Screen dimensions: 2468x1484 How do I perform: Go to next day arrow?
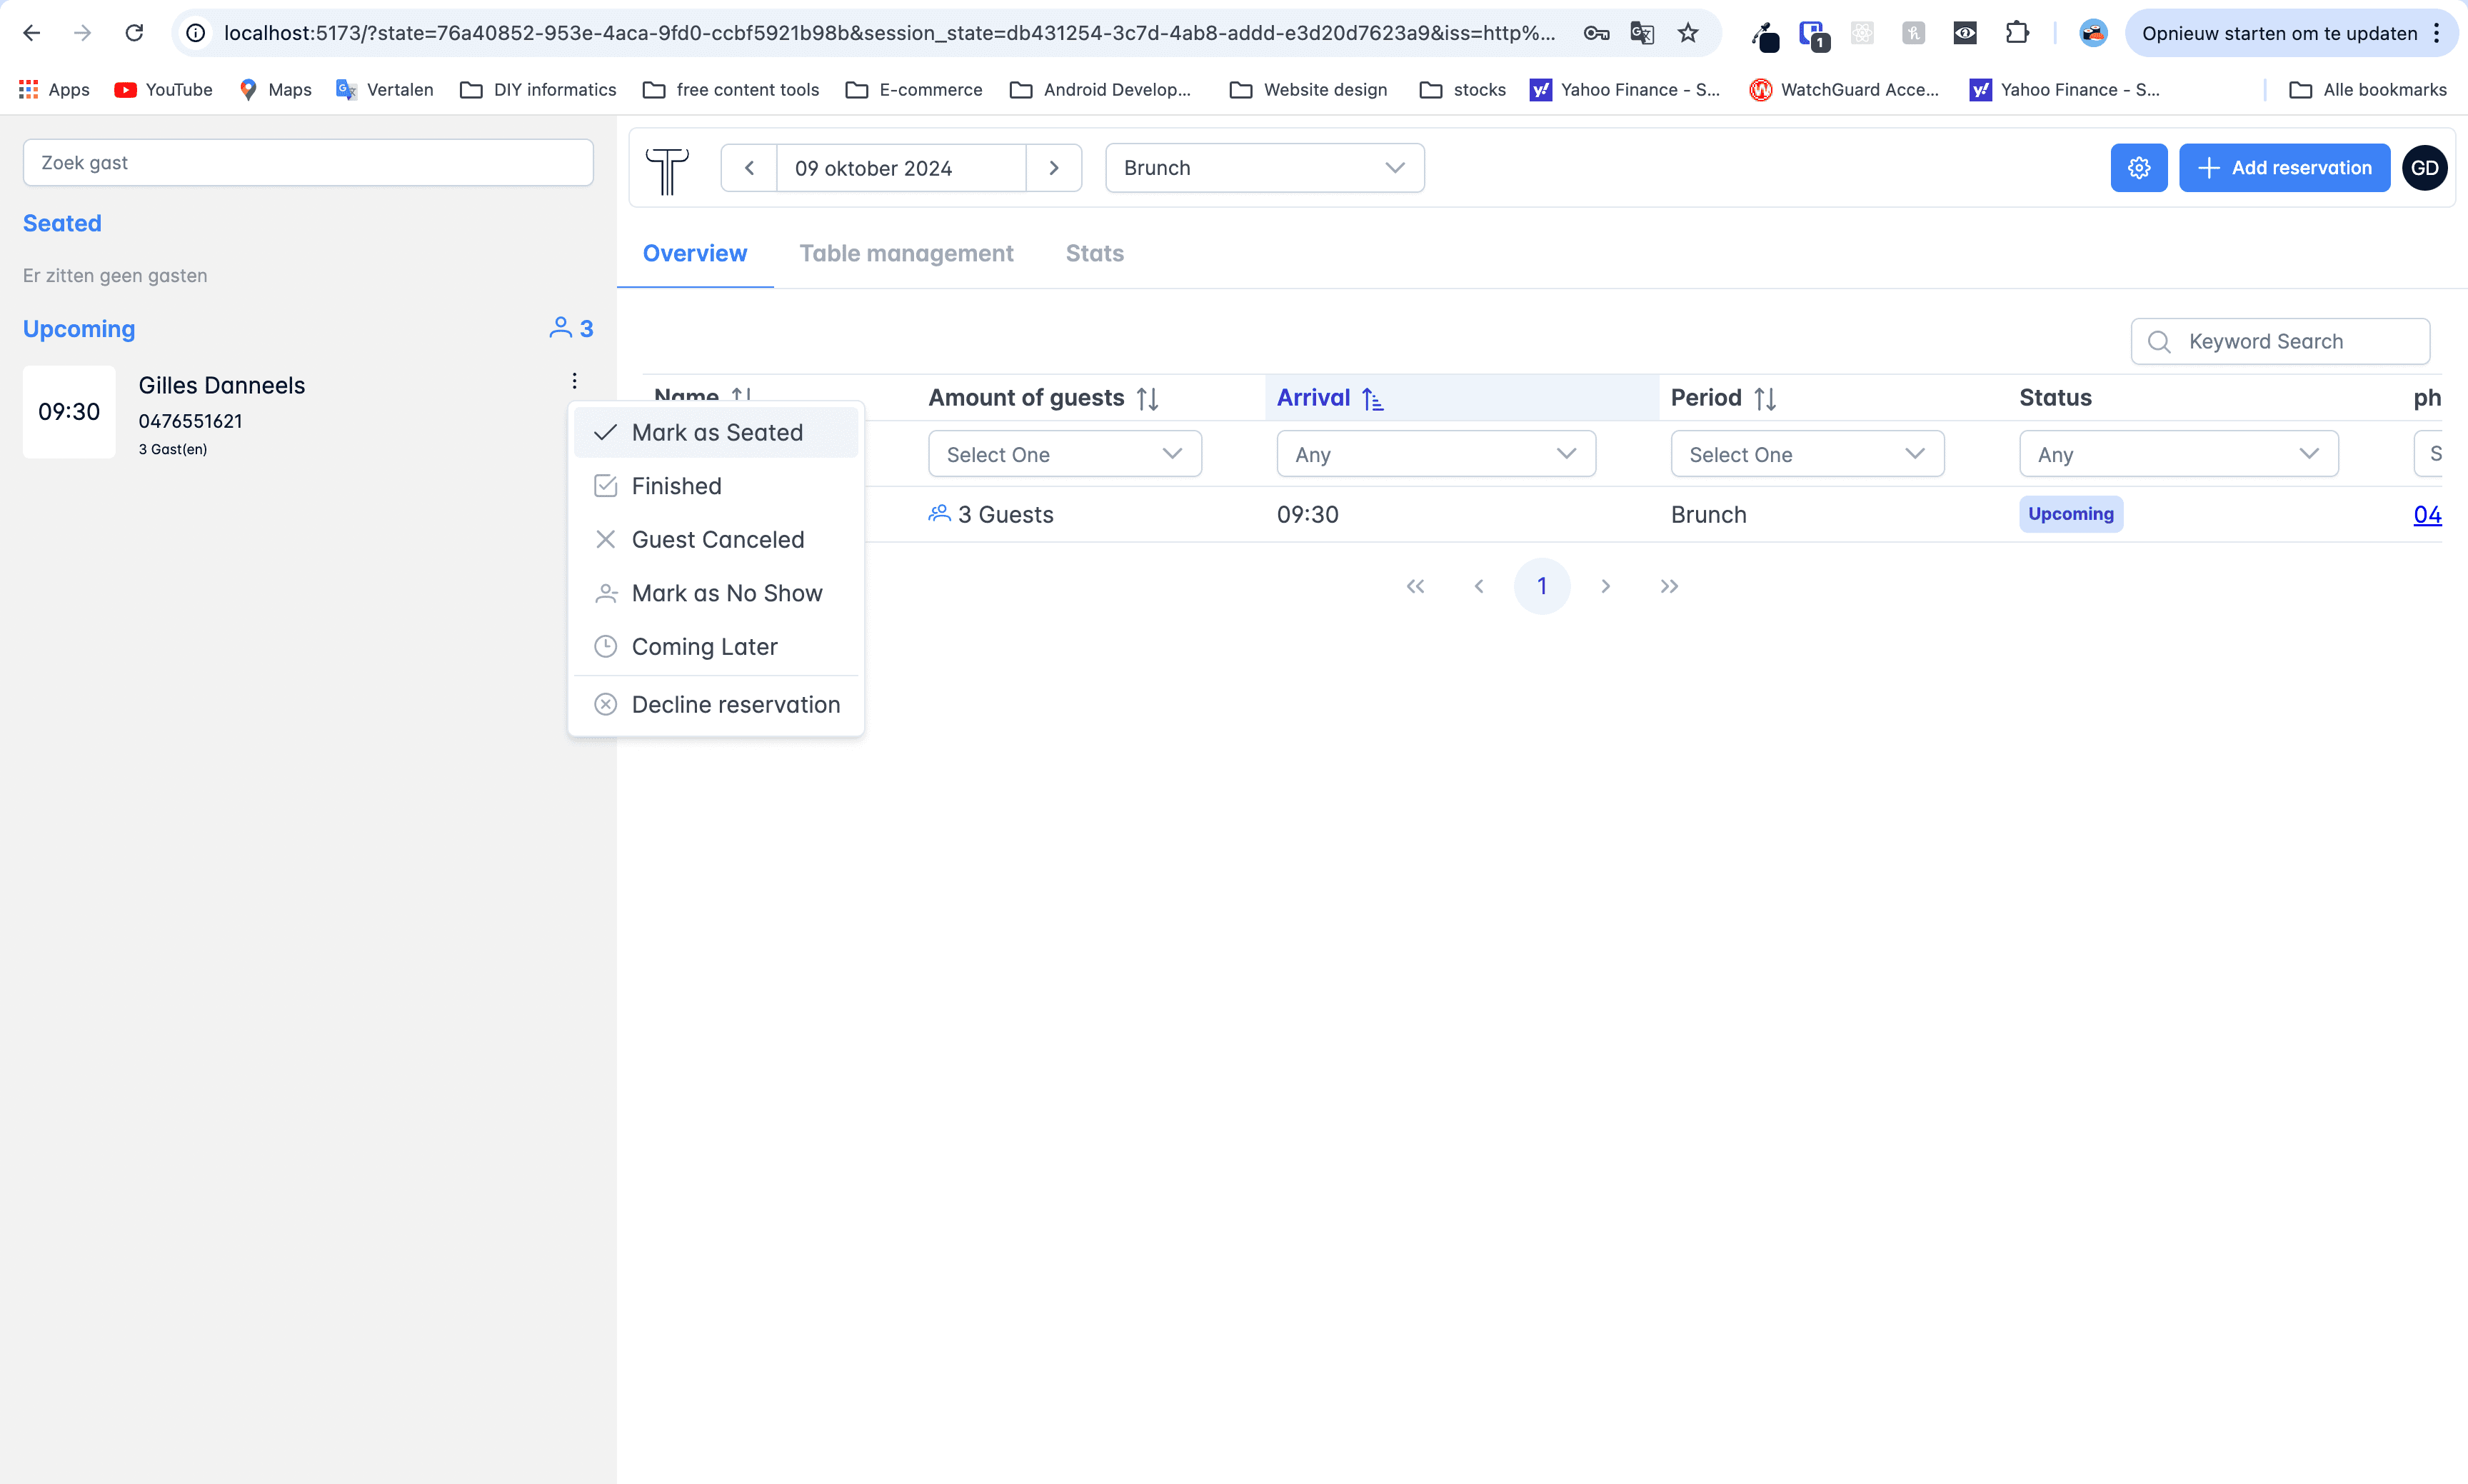(x=1053, y=168)
